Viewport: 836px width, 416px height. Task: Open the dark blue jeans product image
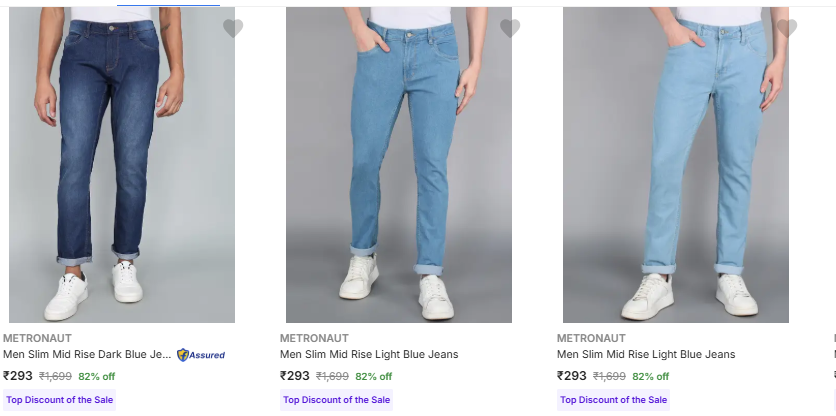coord(122,165)
